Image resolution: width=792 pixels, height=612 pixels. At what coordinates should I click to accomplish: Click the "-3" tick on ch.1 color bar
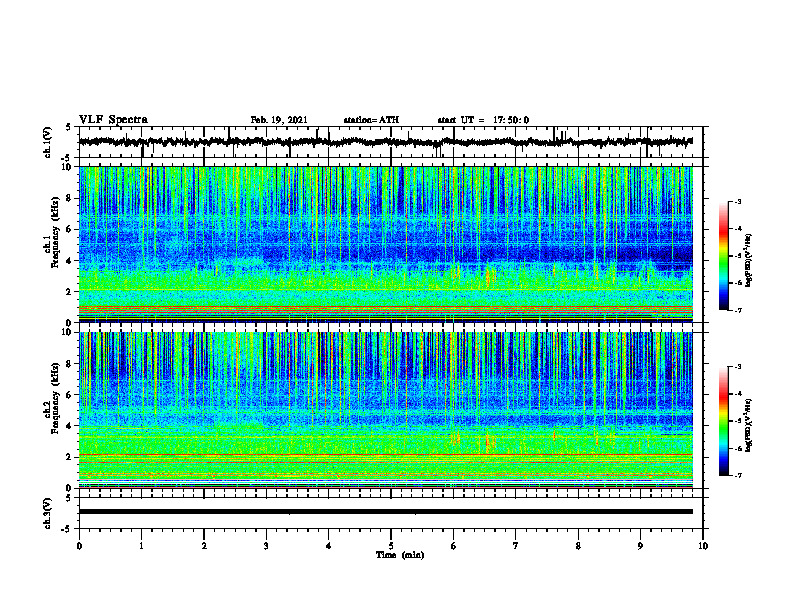coord(738,201)
